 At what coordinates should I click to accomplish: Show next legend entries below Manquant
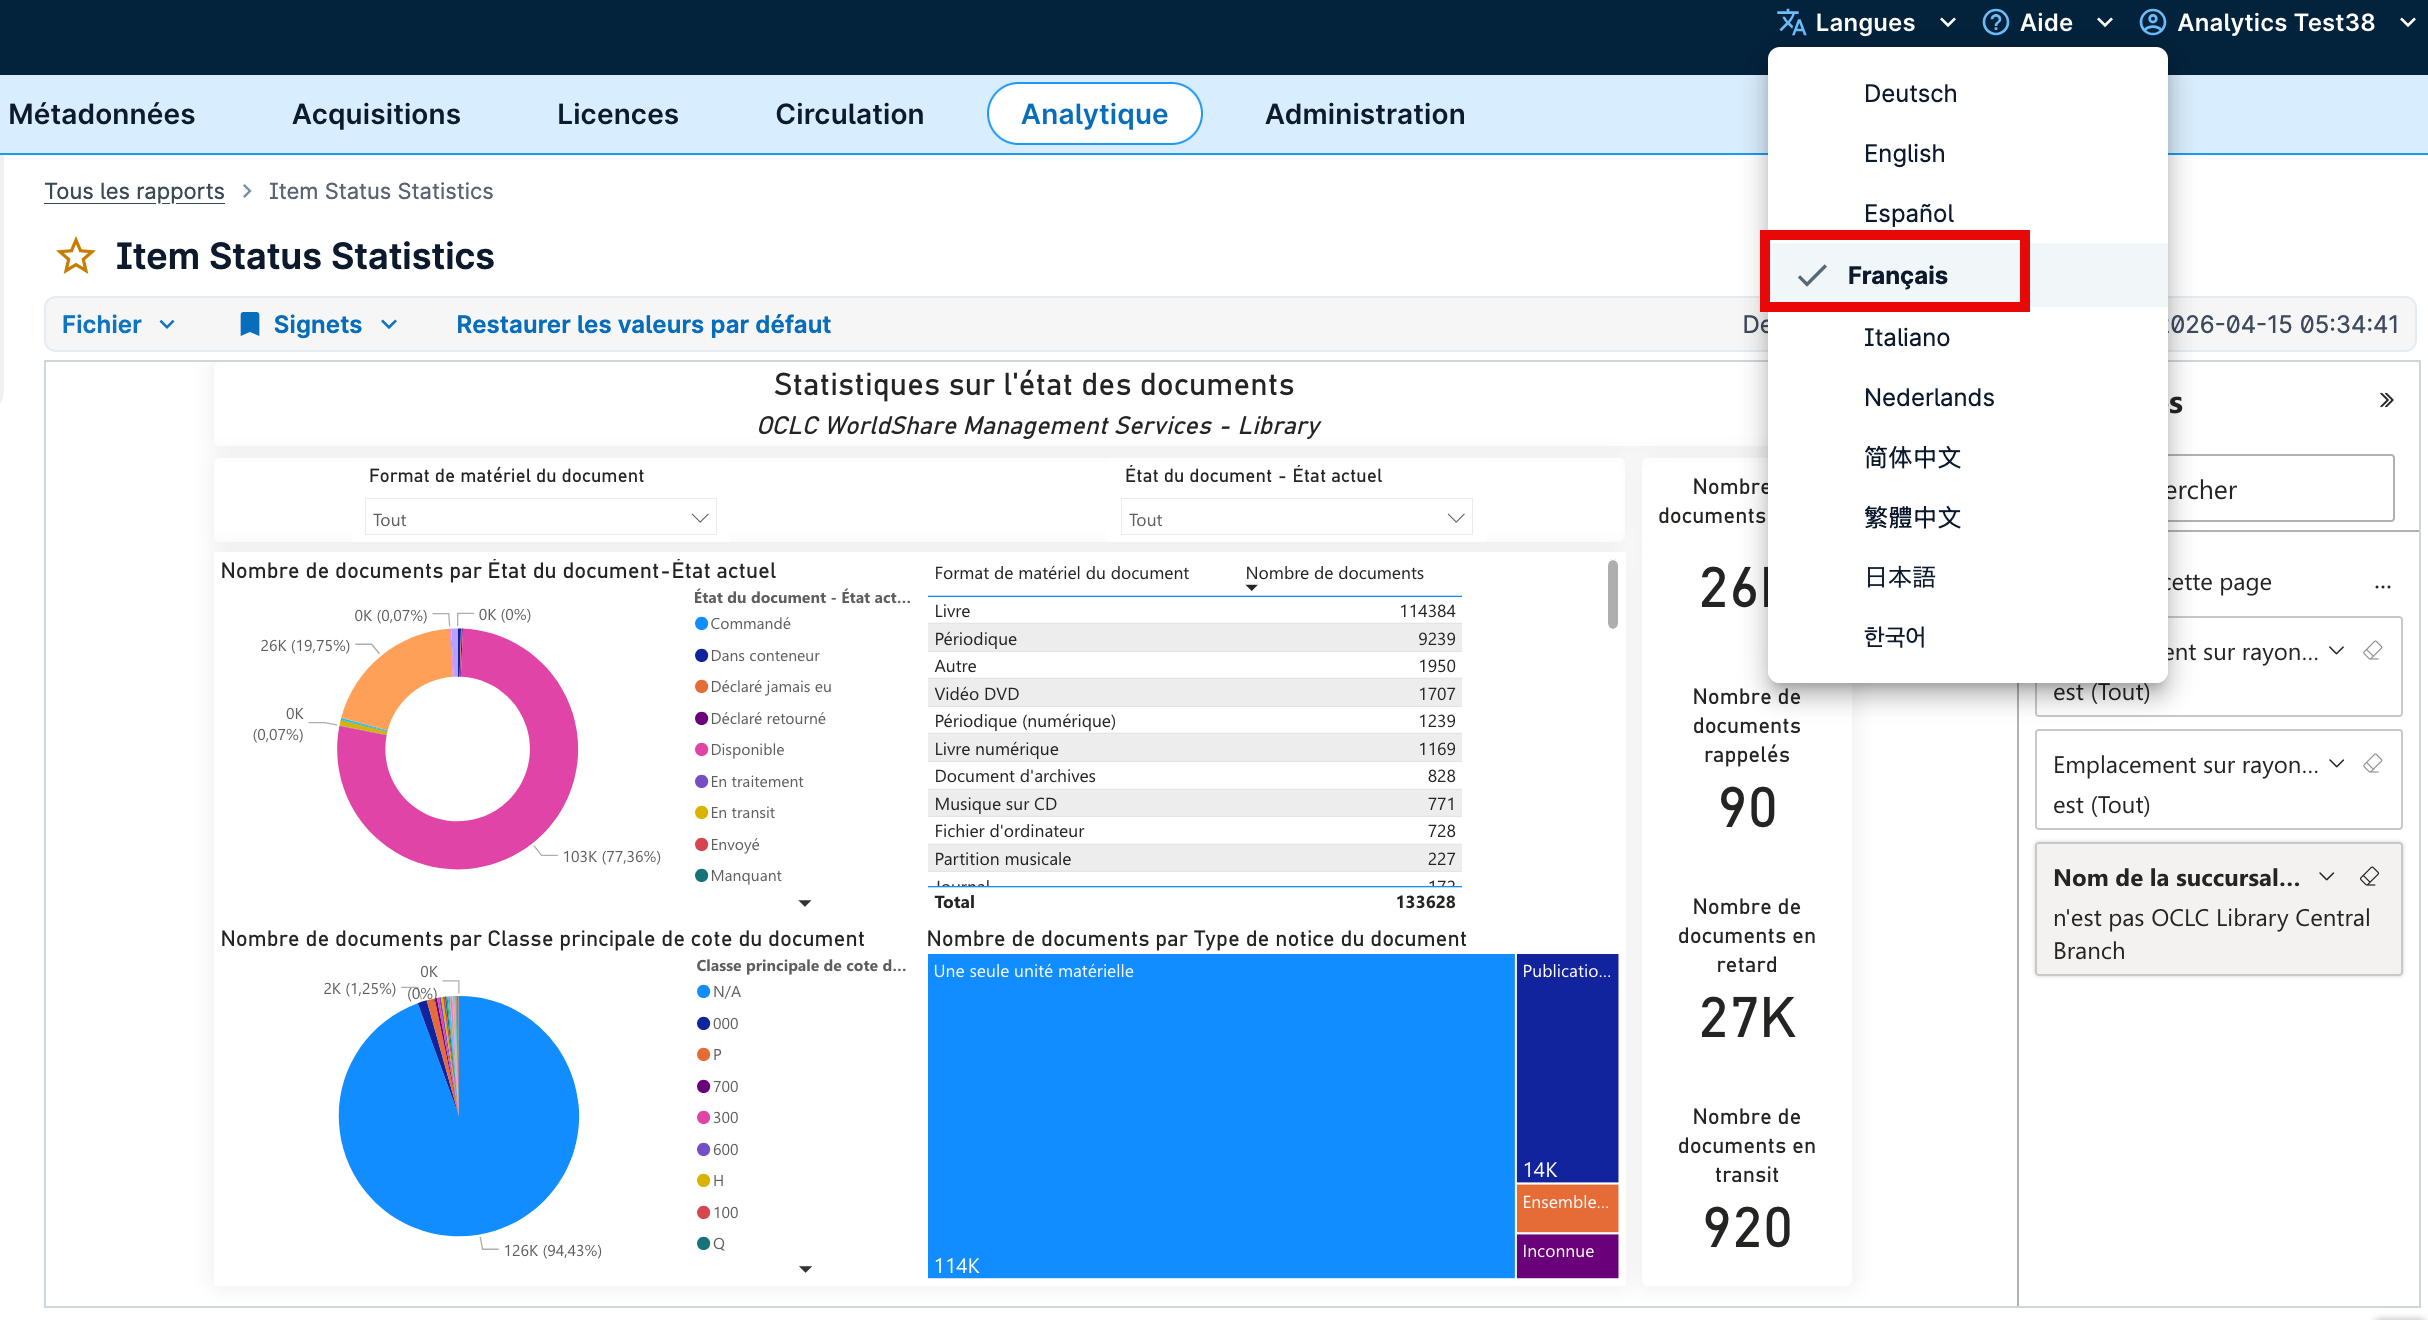[x=805, y=903]
